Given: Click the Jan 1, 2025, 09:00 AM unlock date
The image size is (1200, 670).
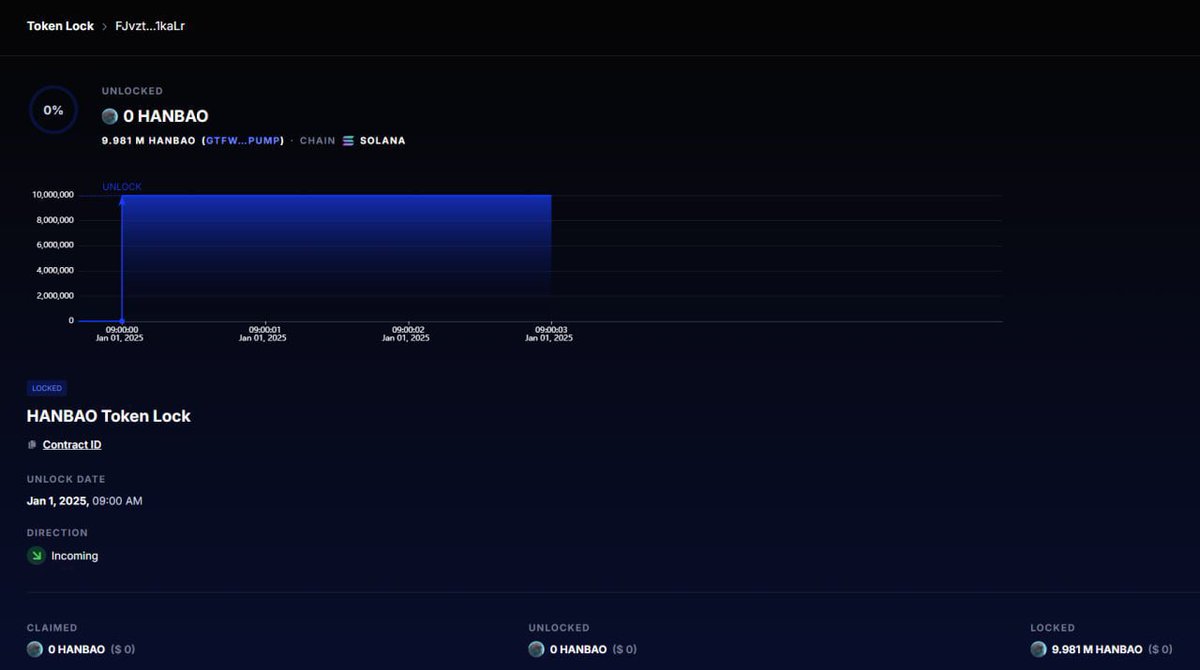Looking at the screenshot, I should point(85,500).
